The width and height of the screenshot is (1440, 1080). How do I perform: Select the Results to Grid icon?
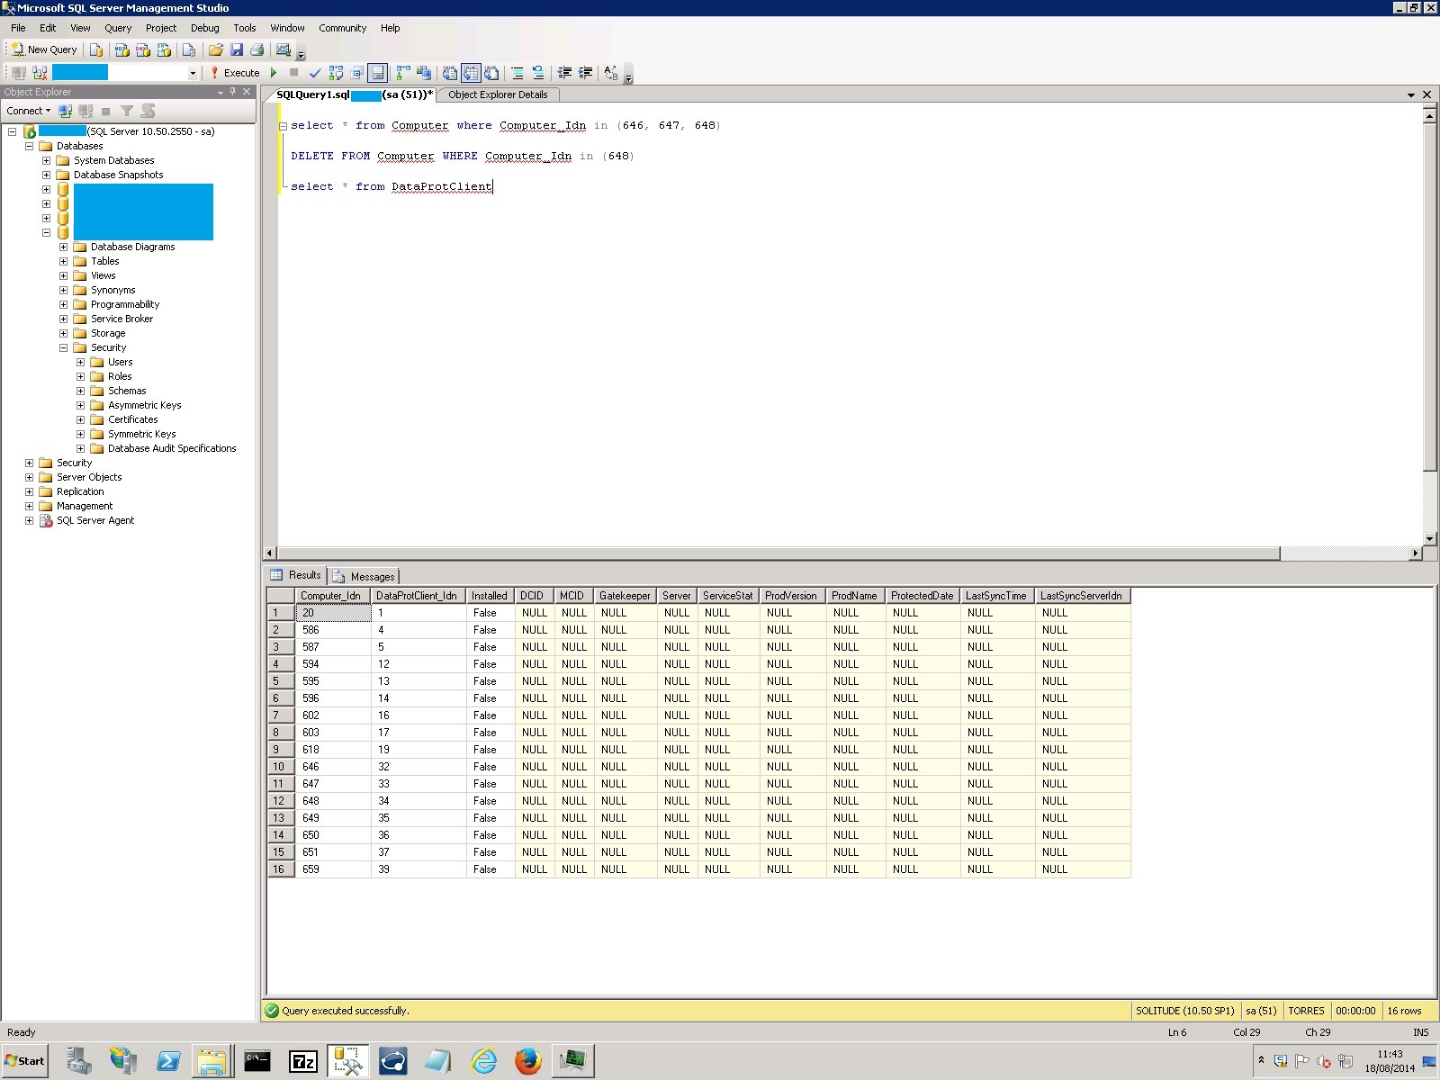click(470, 72)
